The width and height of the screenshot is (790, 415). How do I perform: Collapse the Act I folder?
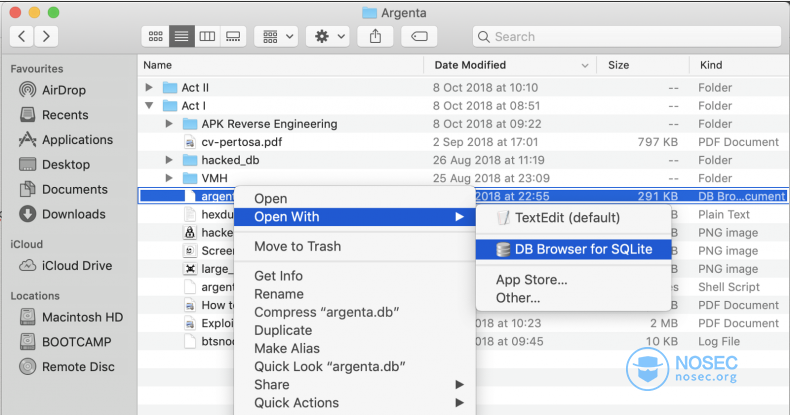150,106
